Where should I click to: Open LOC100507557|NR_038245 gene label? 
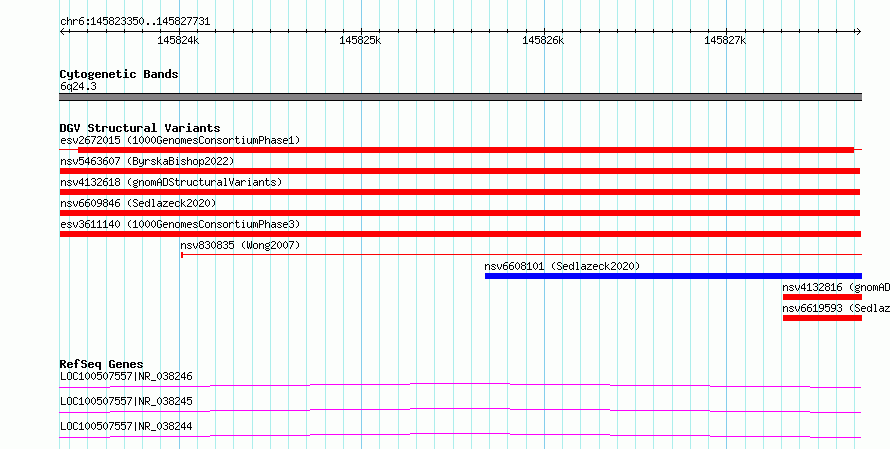[126, 401]
